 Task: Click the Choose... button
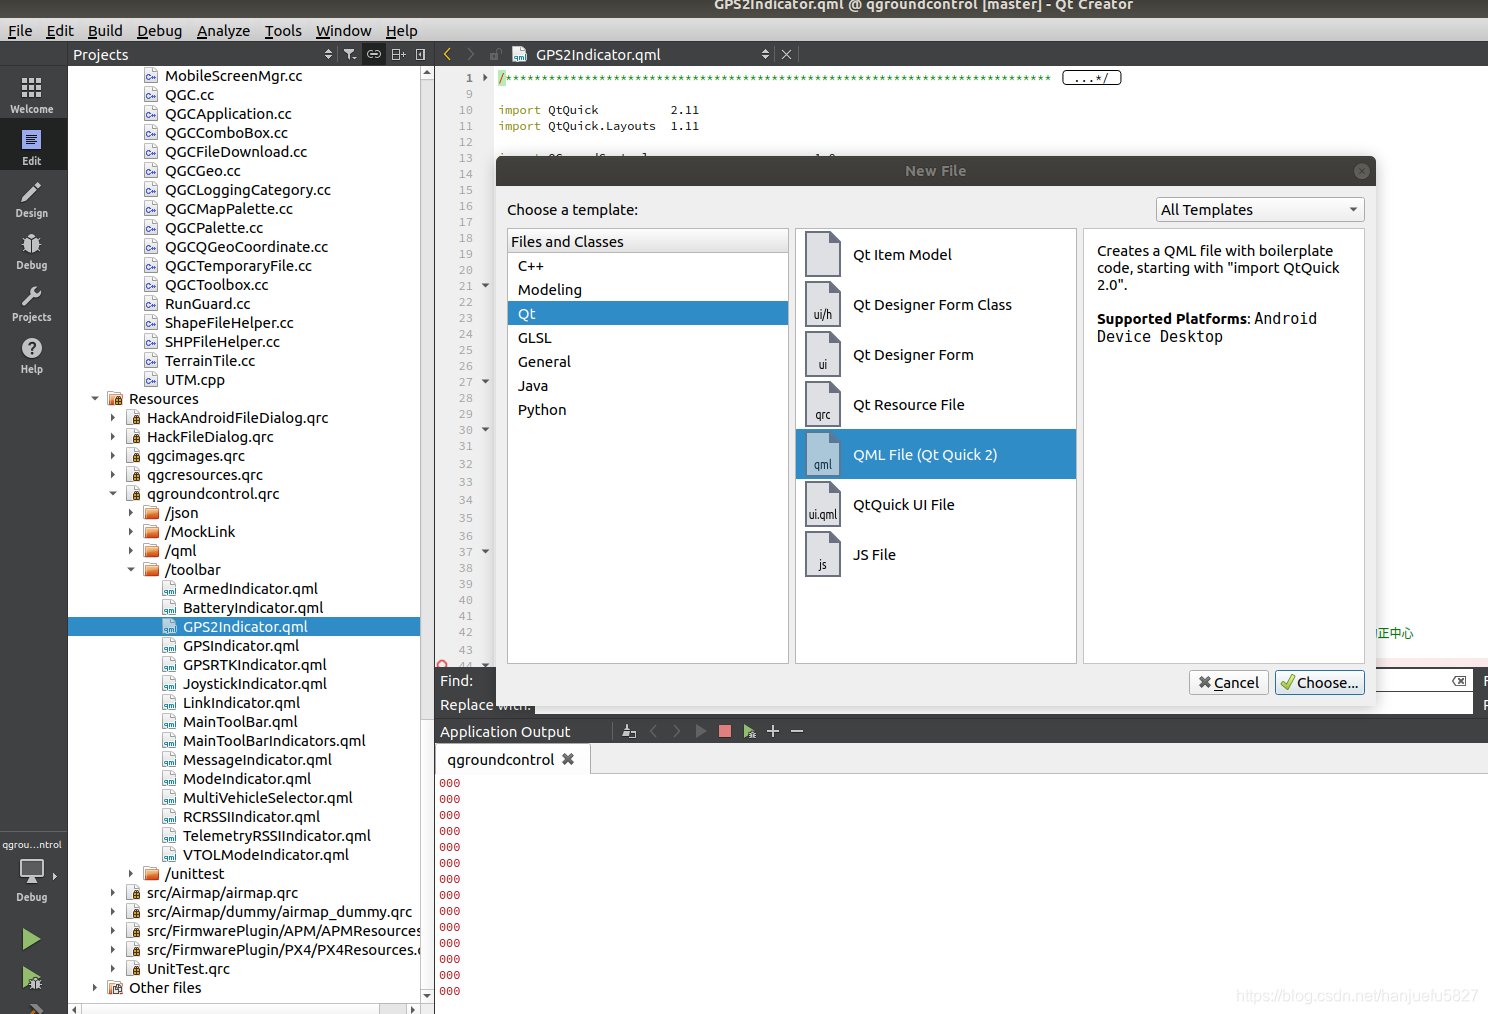pos(1320,682)
